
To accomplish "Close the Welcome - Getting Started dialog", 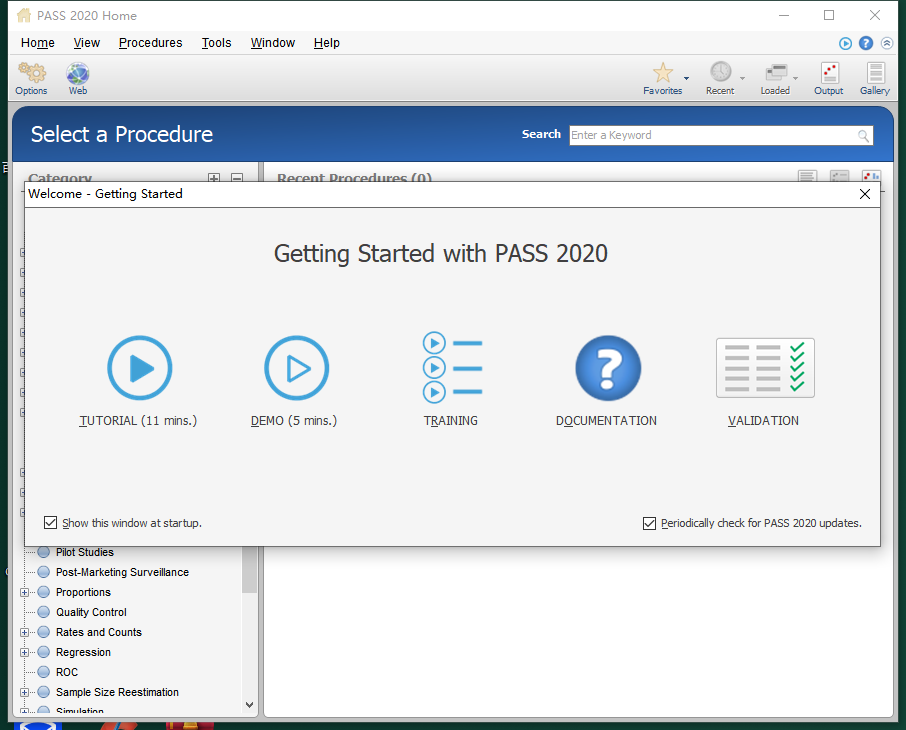I will click(x=864, y=194).
